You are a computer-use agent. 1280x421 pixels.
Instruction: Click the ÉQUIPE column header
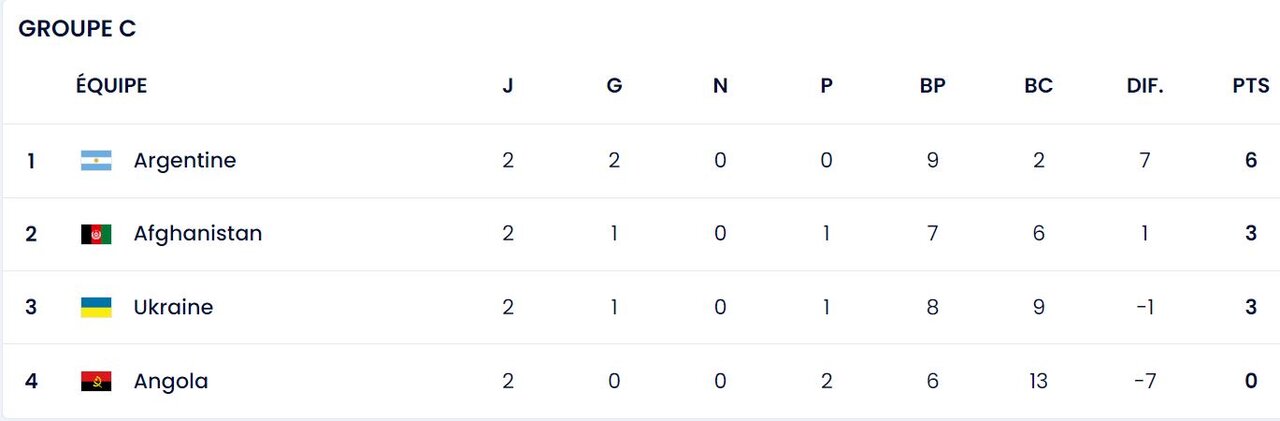coord(111,86)
